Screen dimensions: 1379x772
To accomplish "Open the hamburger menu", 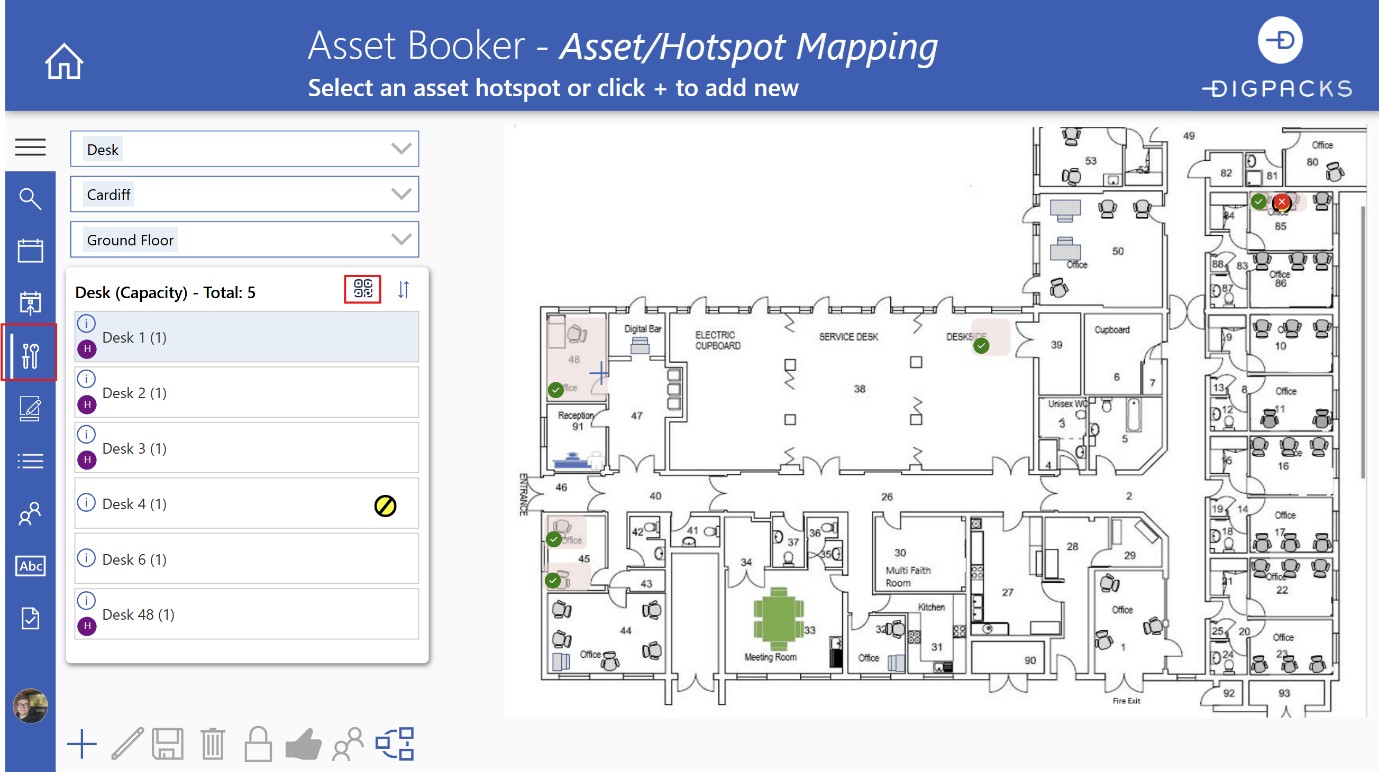I will click(x=30, y=148).
